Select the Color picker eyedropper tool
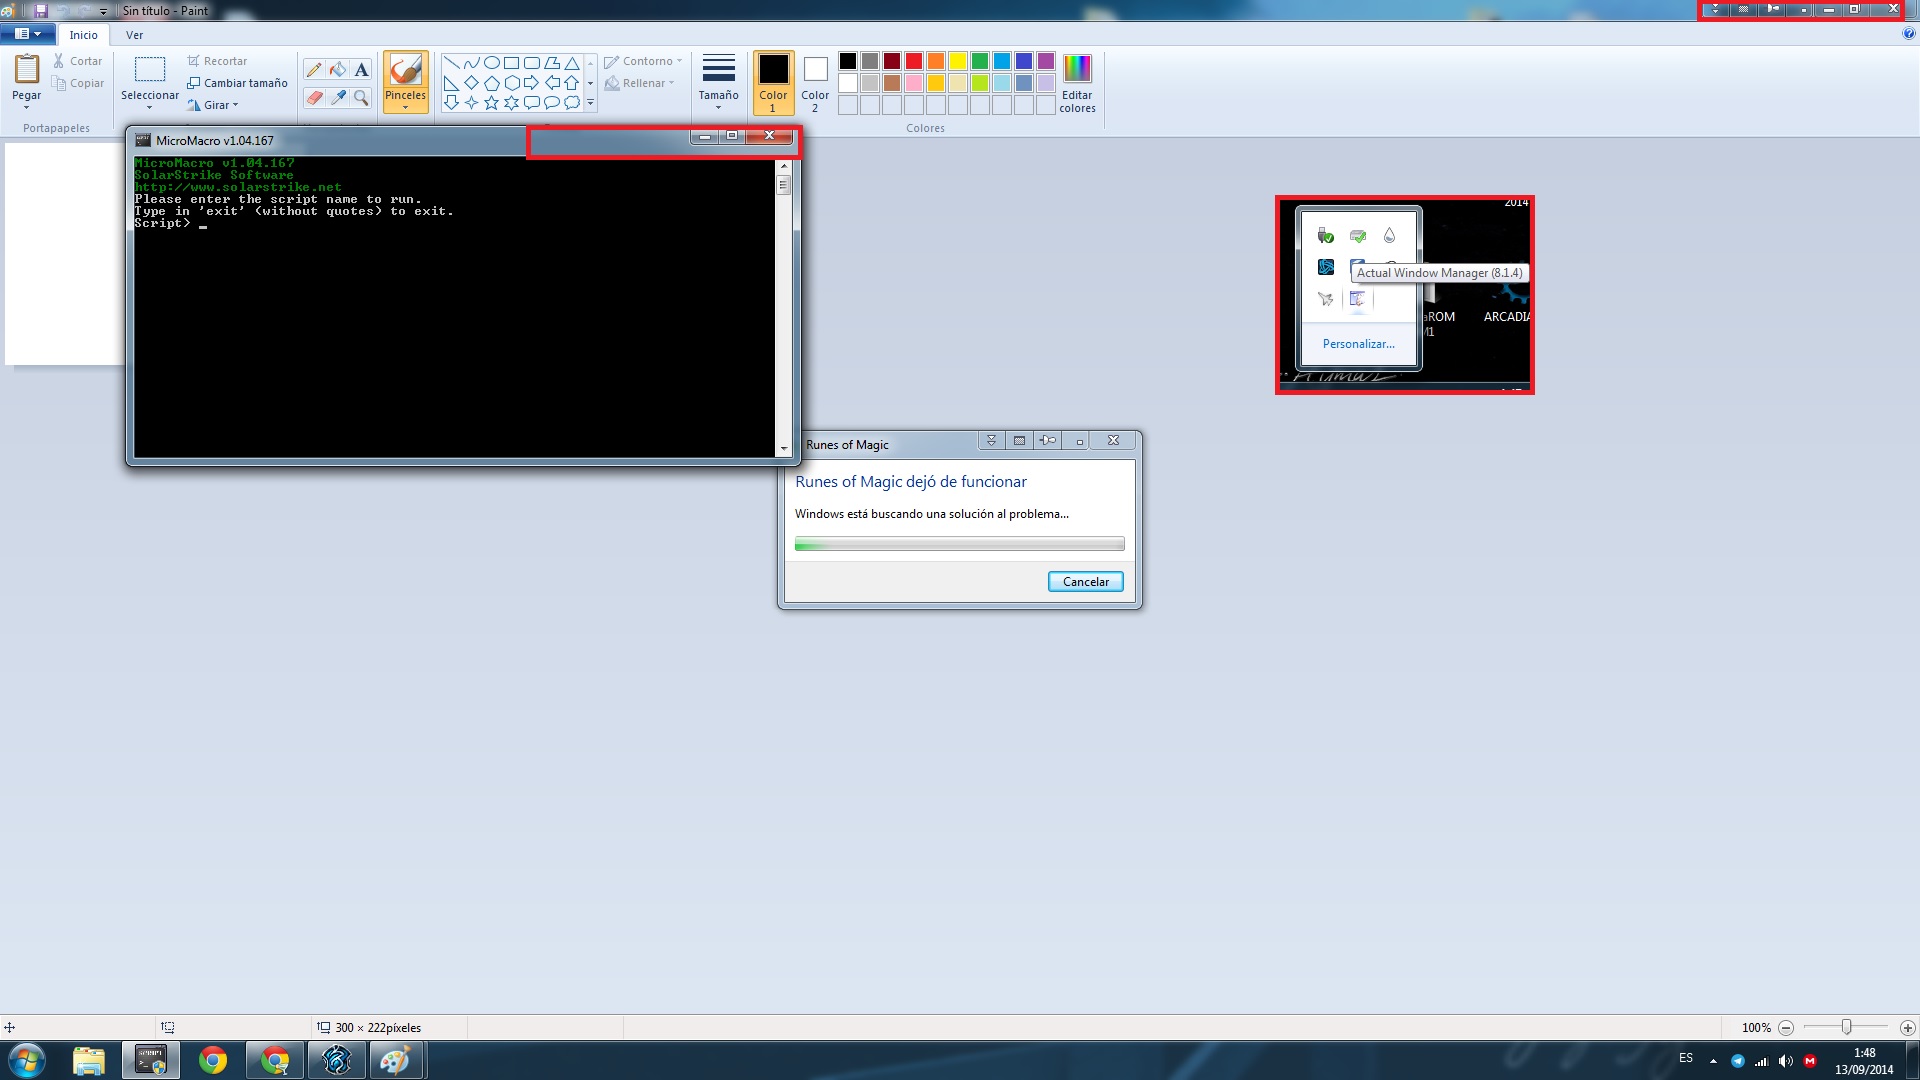 [x=338, y=97]
